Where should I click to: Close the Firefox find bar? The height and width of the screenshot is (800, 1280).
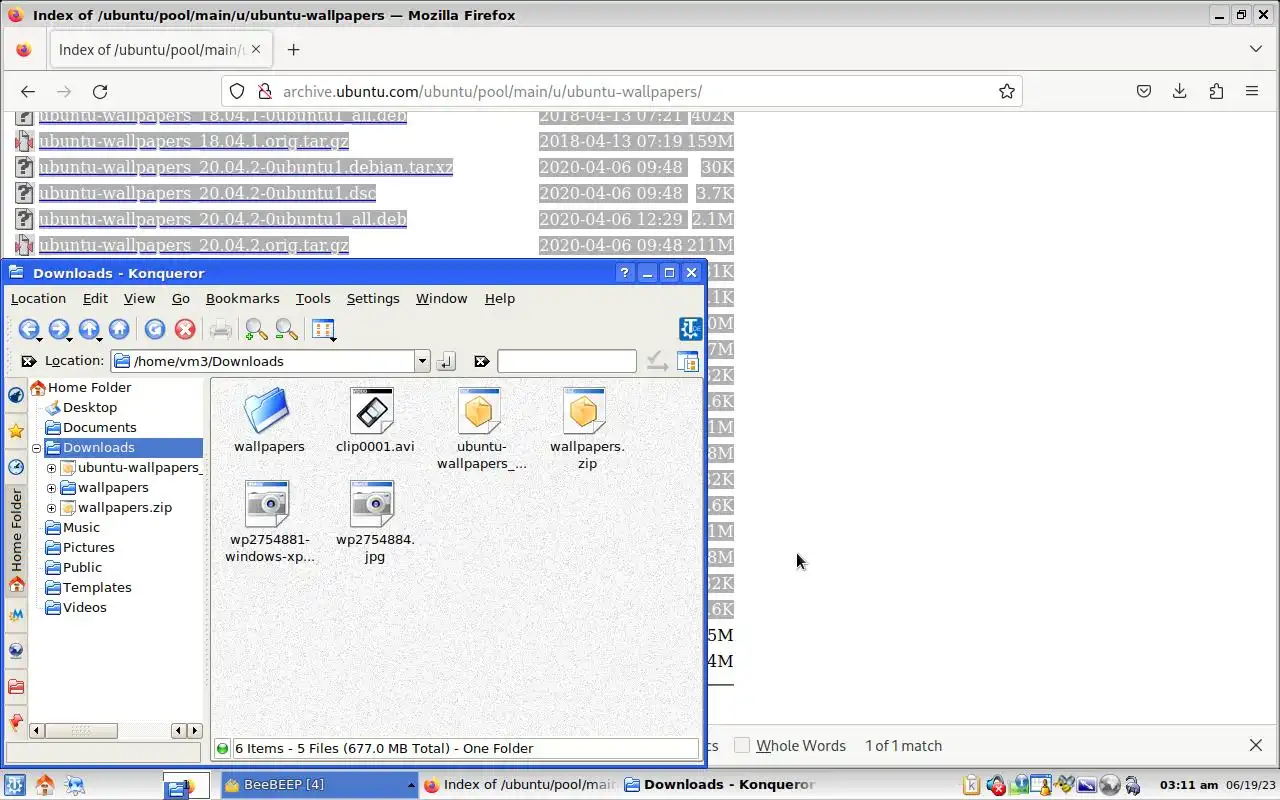coord(1256,745)
